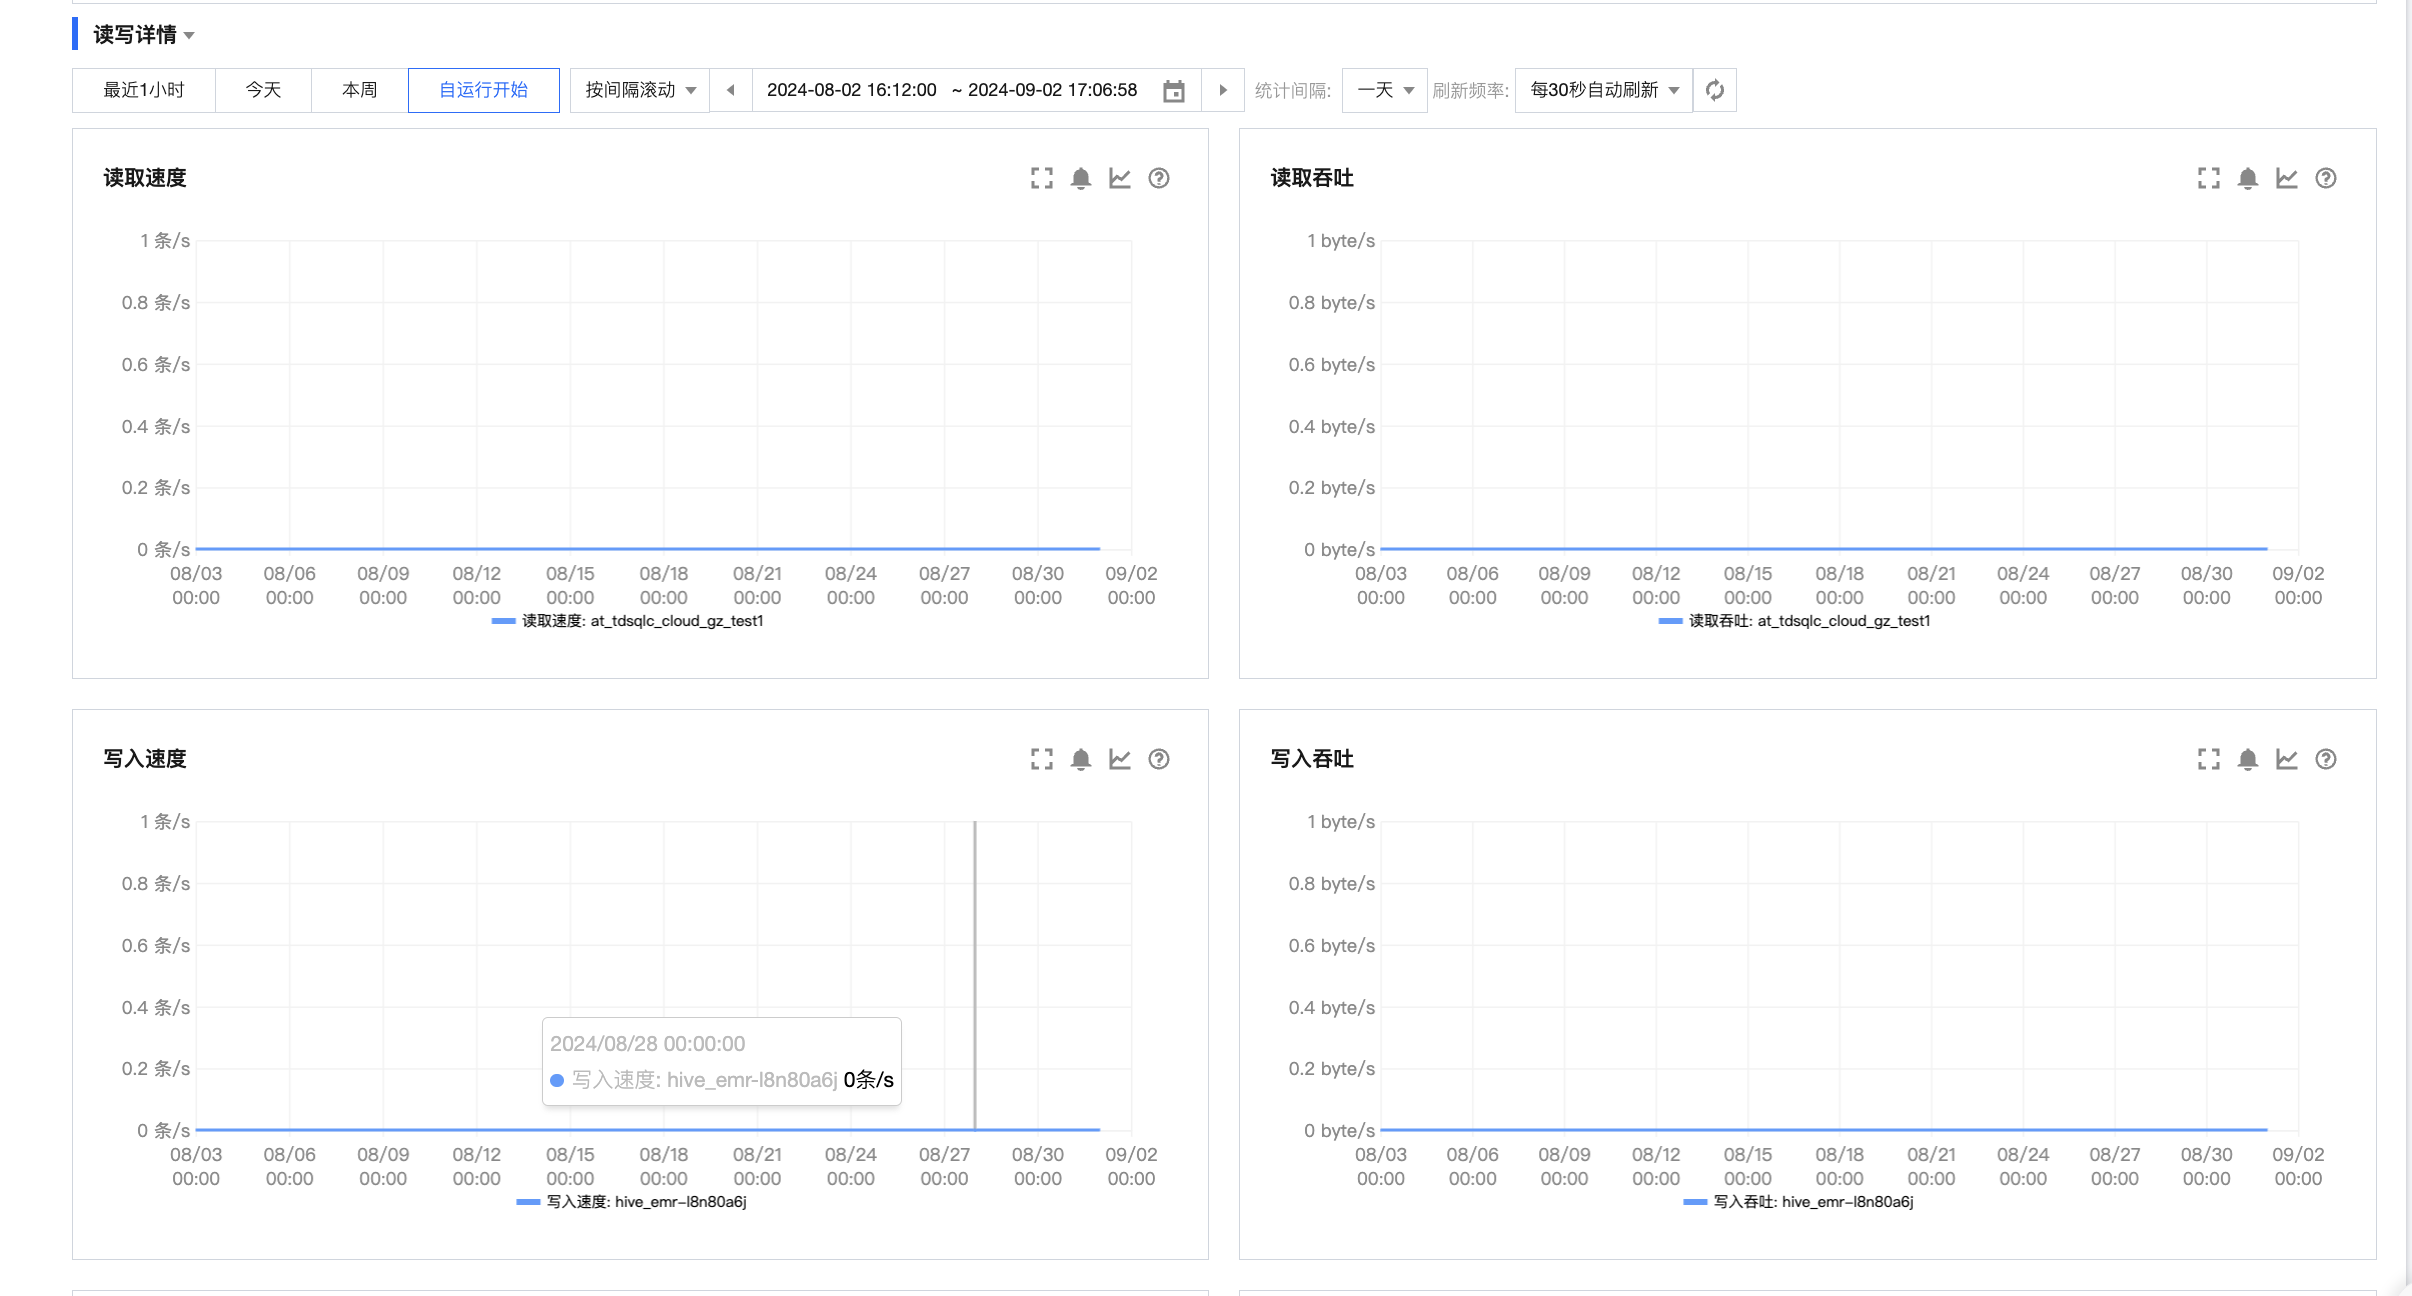Open the 一天 statistics interval dropdown
Image resolution: width=2412 pixels, height=1296 pixels.
tap(1384, 90)
